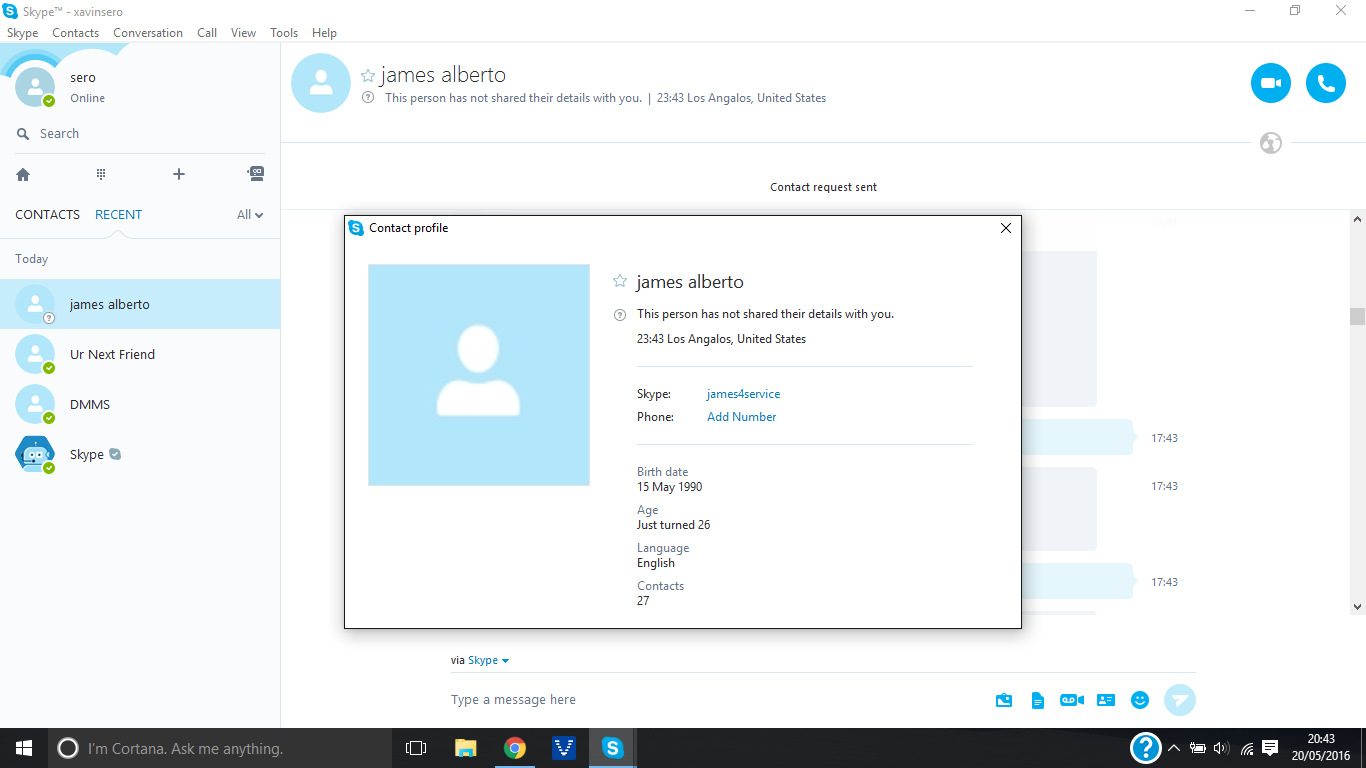Click the james4service Skype name link
This screenshot has height=768, width=1366.
[x=743, y=394]
